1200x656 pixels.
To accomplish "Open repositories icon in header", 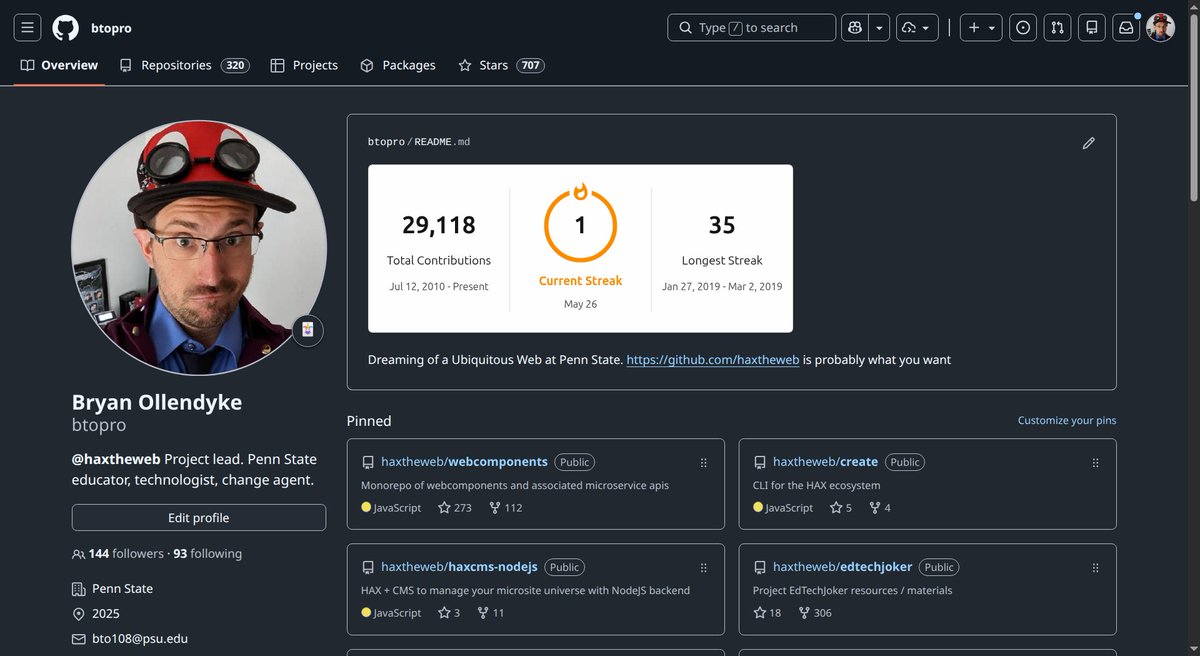I will point(1092,28).
